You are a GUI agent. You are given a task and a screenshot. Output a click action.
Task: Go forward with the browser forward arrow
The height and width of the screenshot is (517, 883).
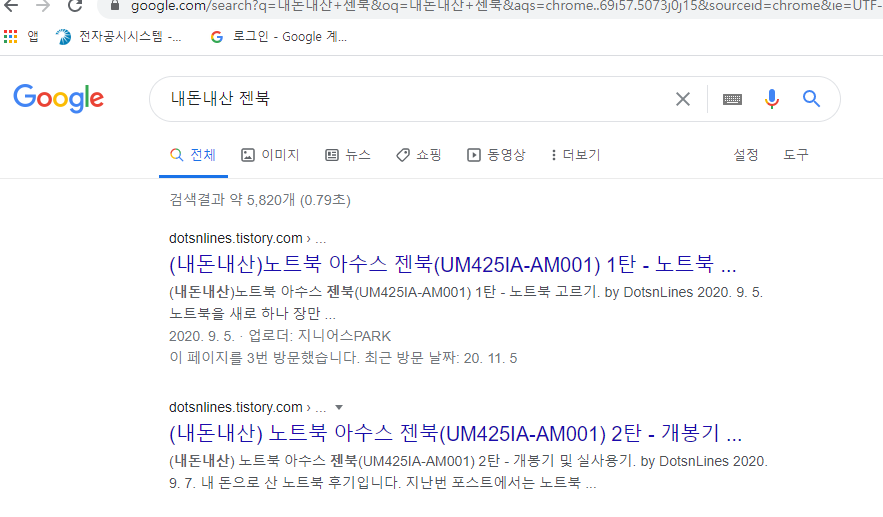[43, 6]
